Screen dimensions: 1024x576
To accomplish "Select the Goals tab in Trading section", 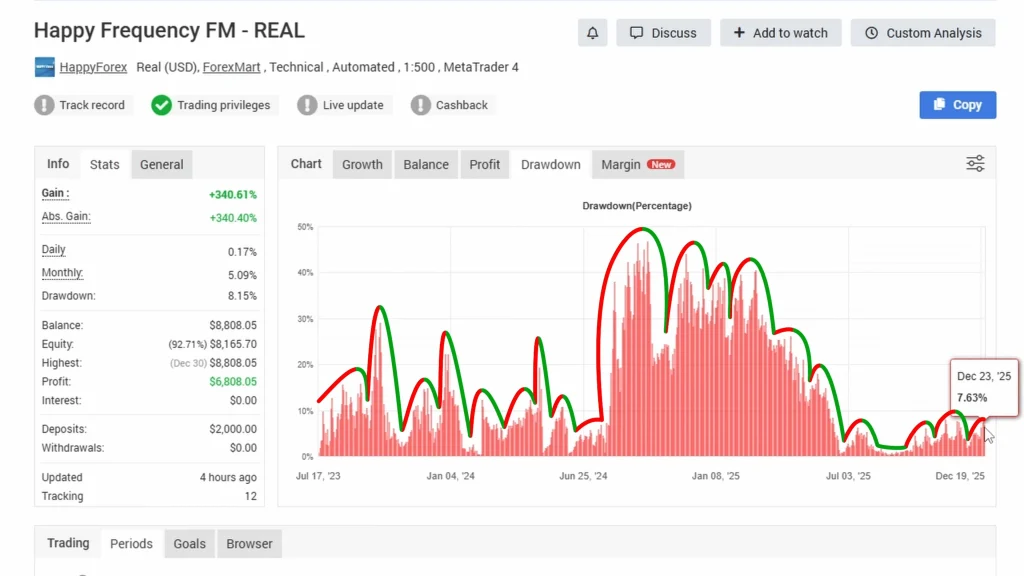I will pyautogui.click(x=189, y=544).
